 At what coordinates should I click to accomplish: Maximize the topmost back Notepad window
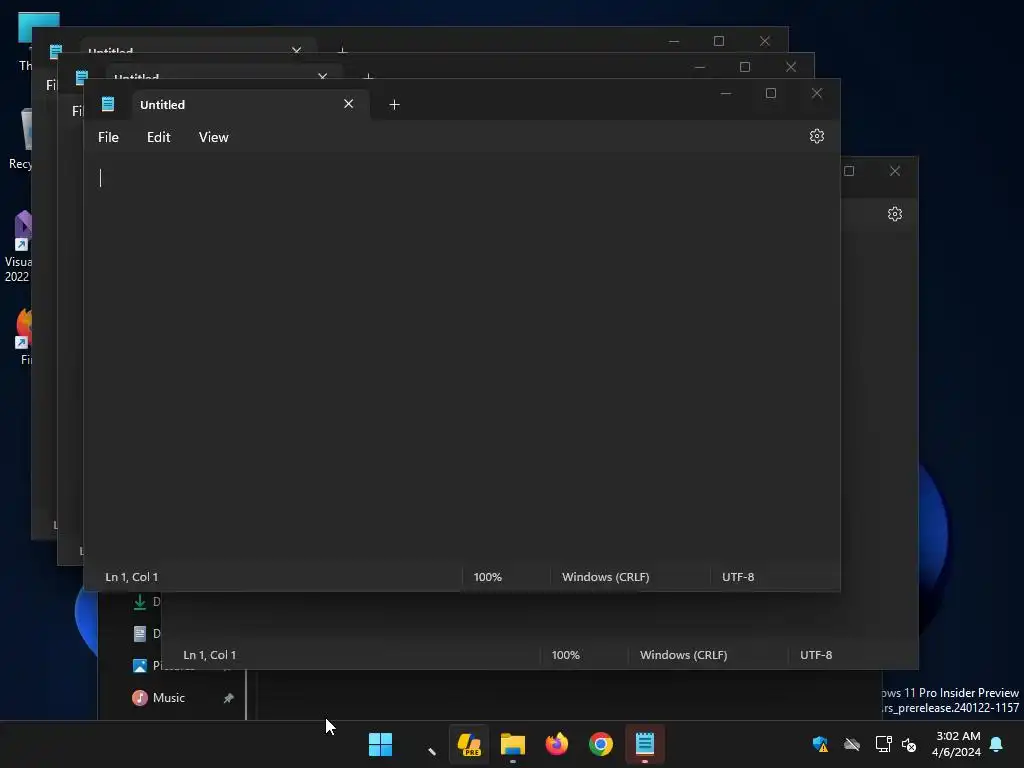click(x=719, y=41)
